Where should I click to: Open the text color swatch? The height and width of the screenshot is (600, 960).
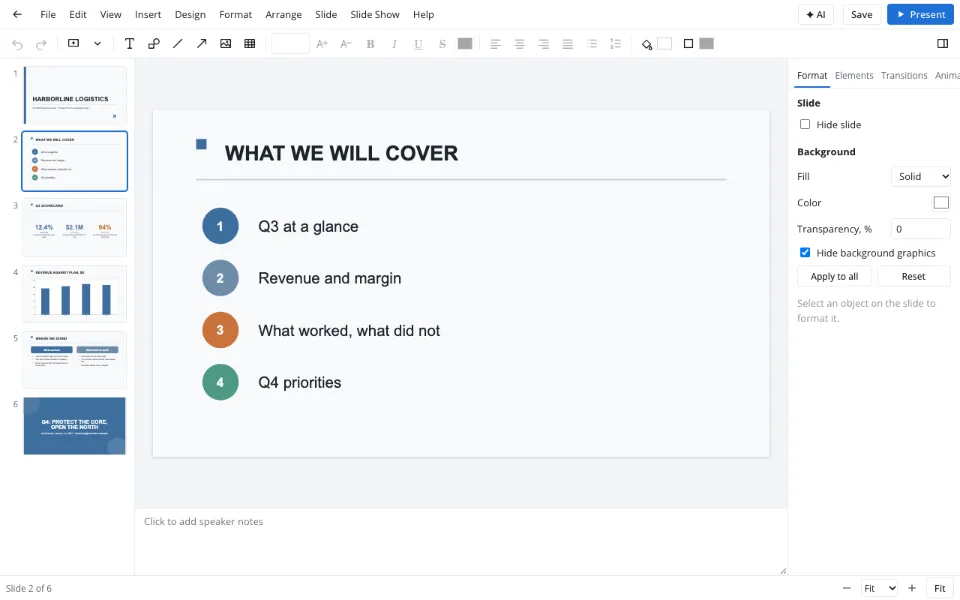pos(465,43)
